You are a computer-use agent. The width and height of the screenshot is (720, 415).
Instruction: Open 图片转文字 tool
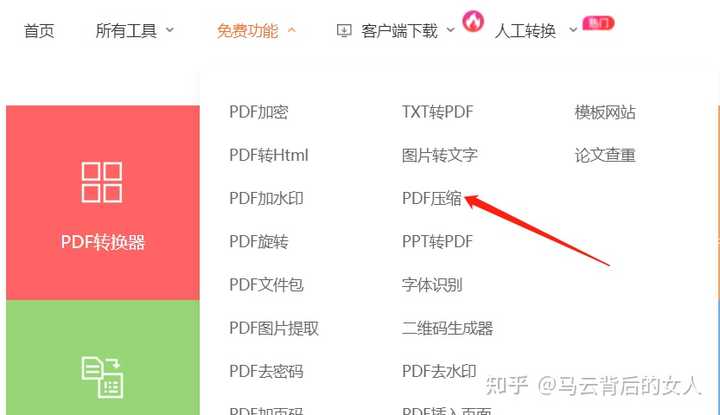(x=439, y=155)
